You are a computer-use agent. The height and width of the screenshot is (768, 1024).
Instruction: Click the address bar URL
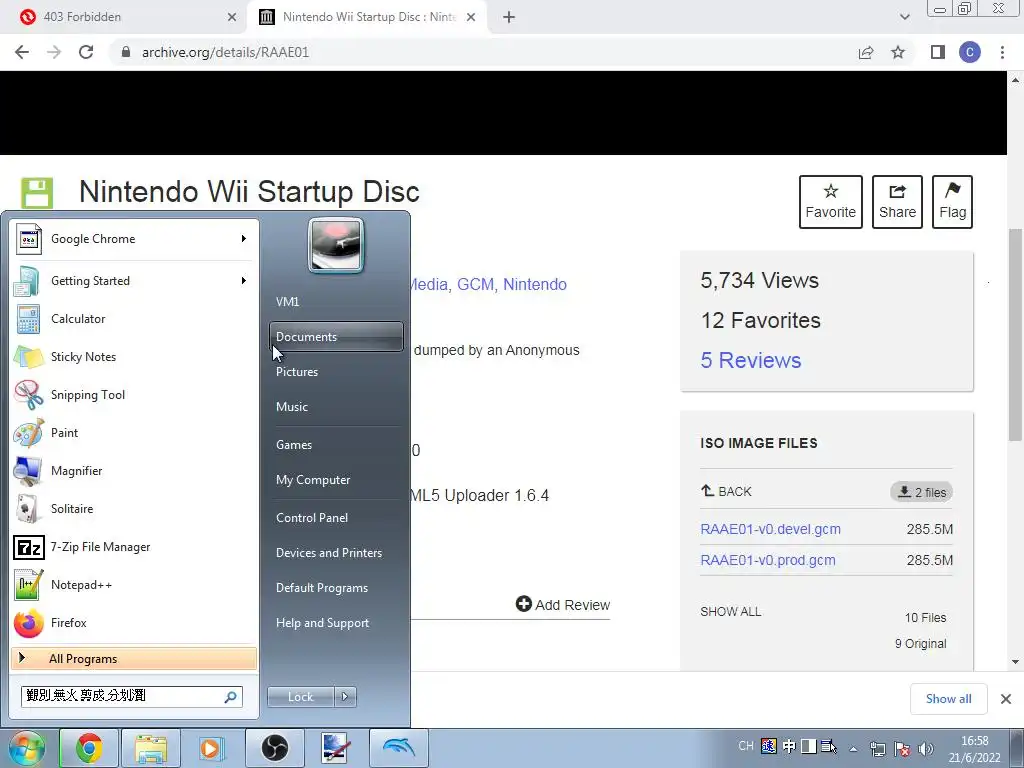(x=225, y=52)
